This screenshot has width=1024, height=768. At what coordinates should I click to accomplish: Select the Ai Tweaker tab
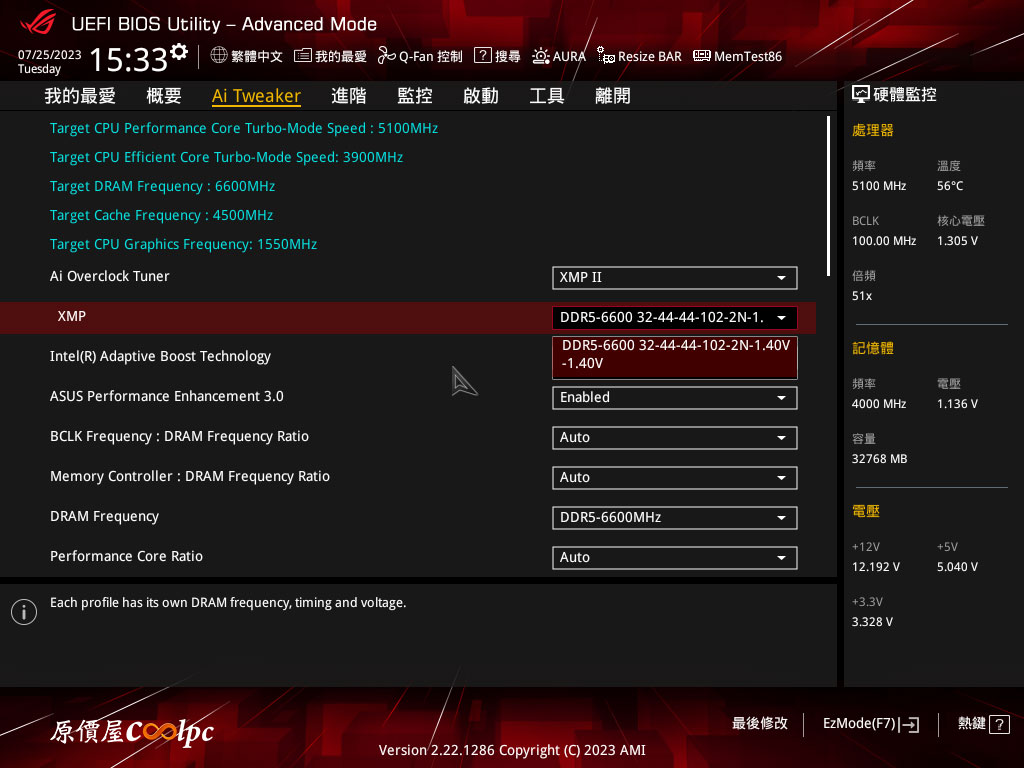point(256,96)
